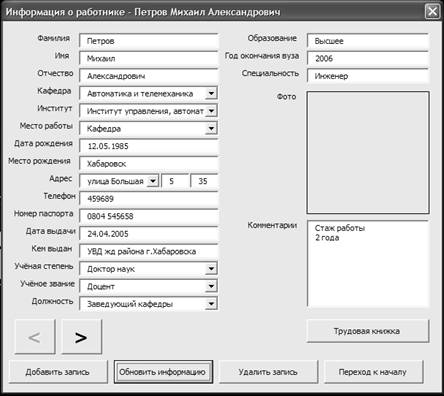
Task: Click the empty Фото placeholder box
Action: tap(368, 152)
